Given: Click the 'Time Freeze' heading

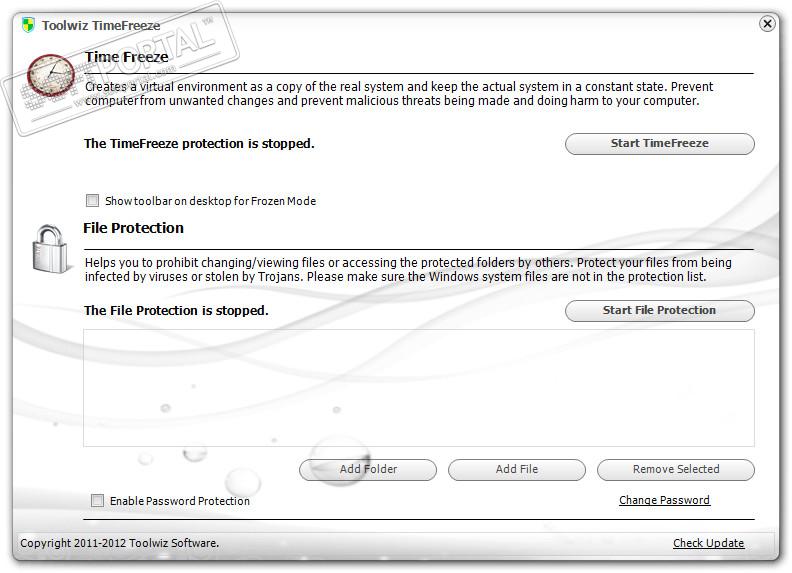Looking at the screenshot, I should pos(126,57).
